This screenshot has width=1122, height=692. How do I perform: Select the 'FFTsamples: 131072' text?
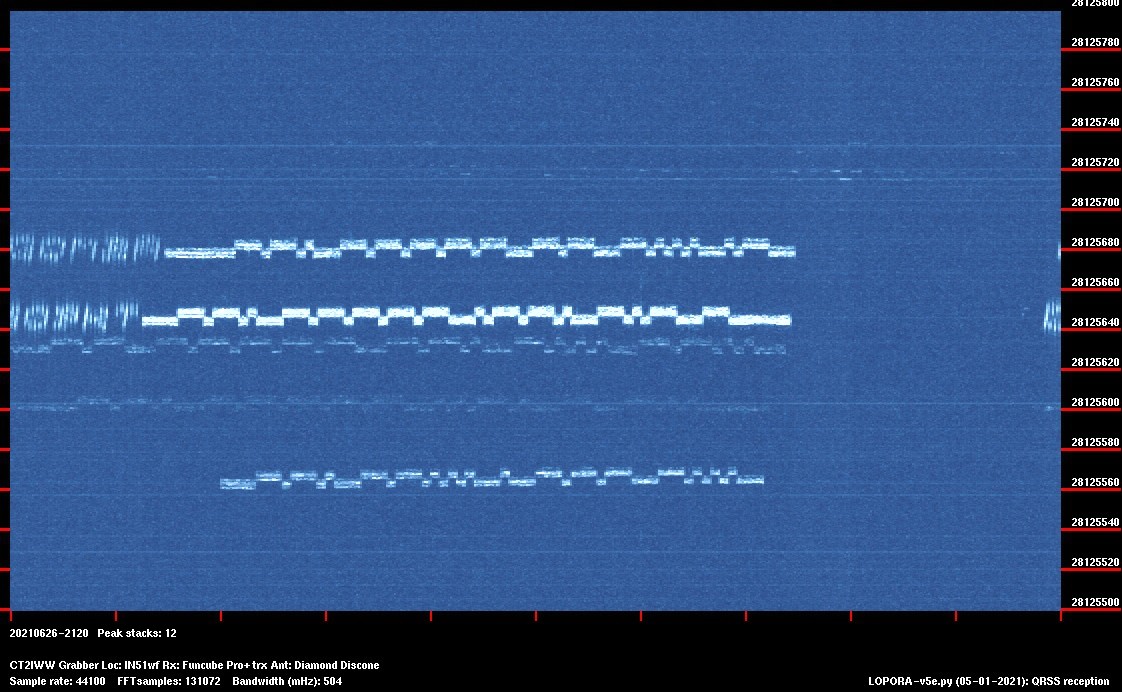point(169,681)
